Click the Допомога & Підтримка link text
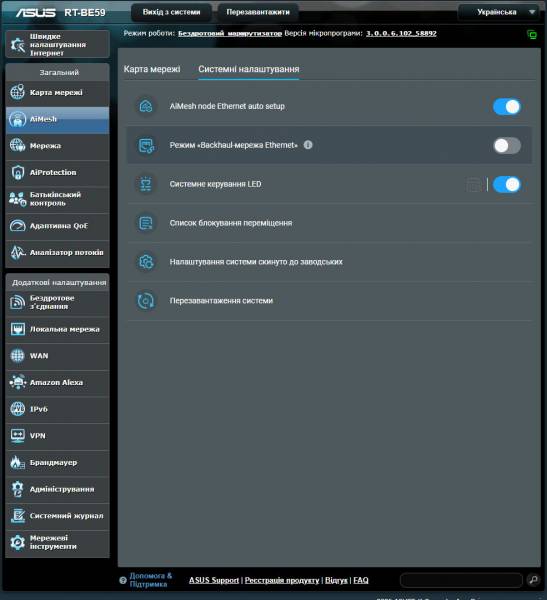 [150, 580]
